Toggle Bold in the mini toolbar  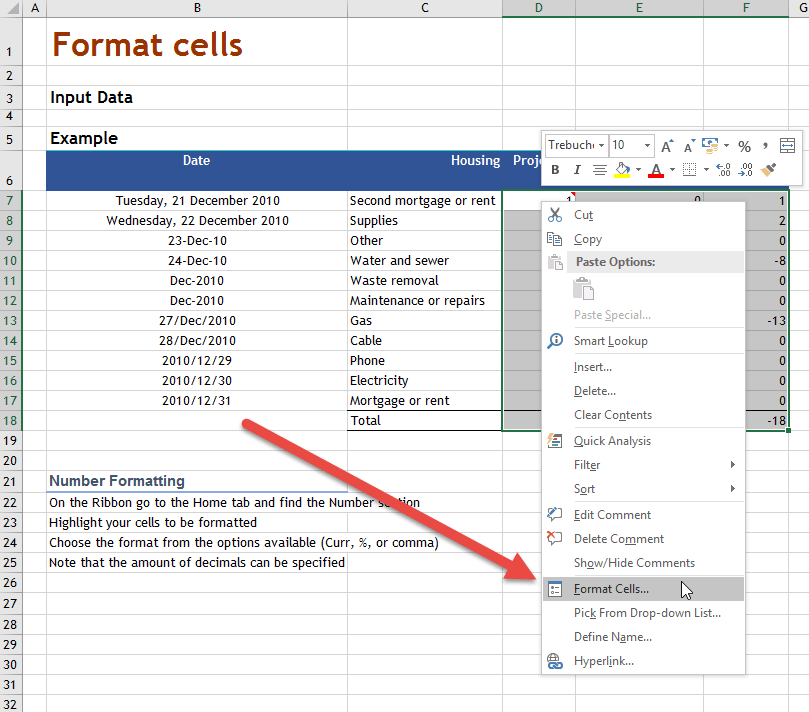[x=555, y=170]
